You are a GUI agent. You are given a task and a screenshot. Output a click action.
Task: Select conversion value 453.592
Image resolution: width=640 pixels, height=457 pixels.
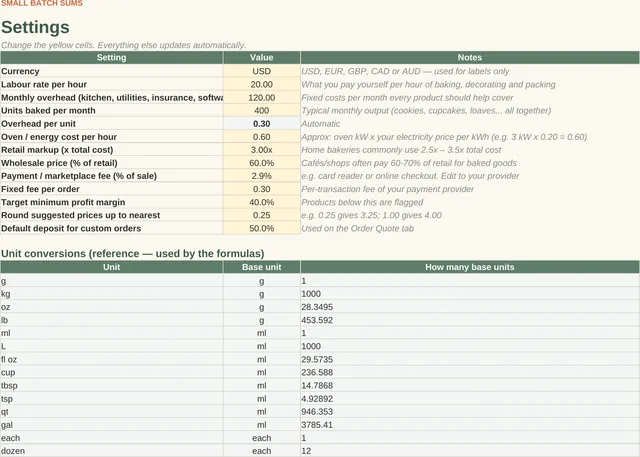[x=470, y=320]
